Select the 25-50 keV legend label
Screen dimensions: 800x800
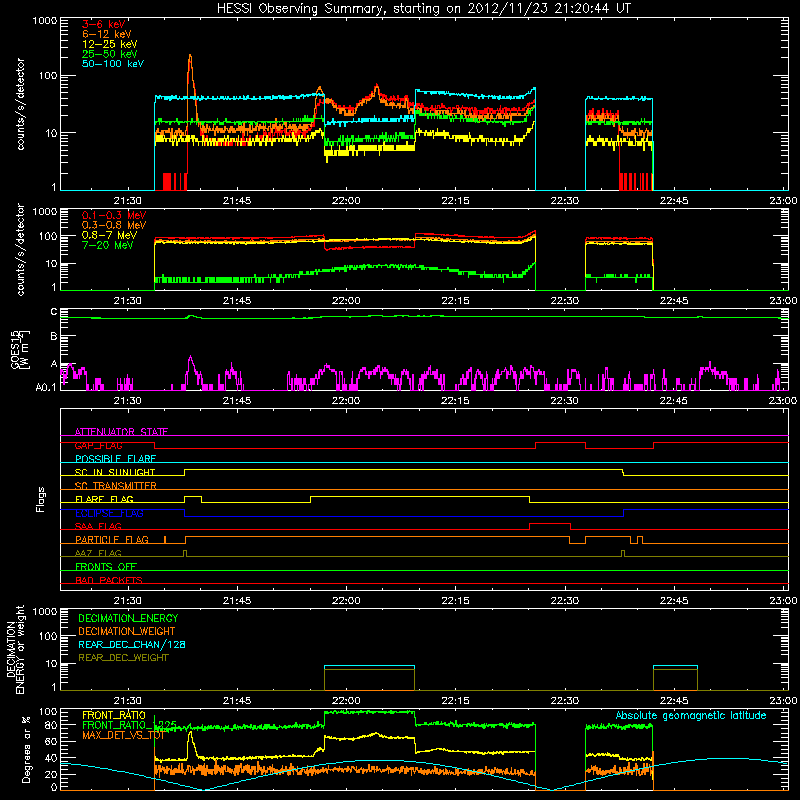tap(110, 54)
